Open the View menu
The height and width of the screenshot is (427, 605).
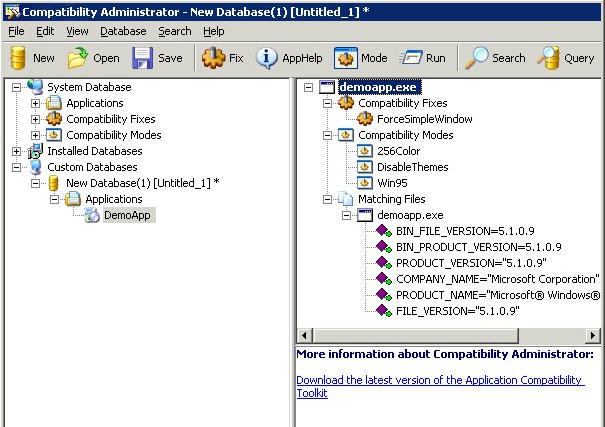pos(77,31)
